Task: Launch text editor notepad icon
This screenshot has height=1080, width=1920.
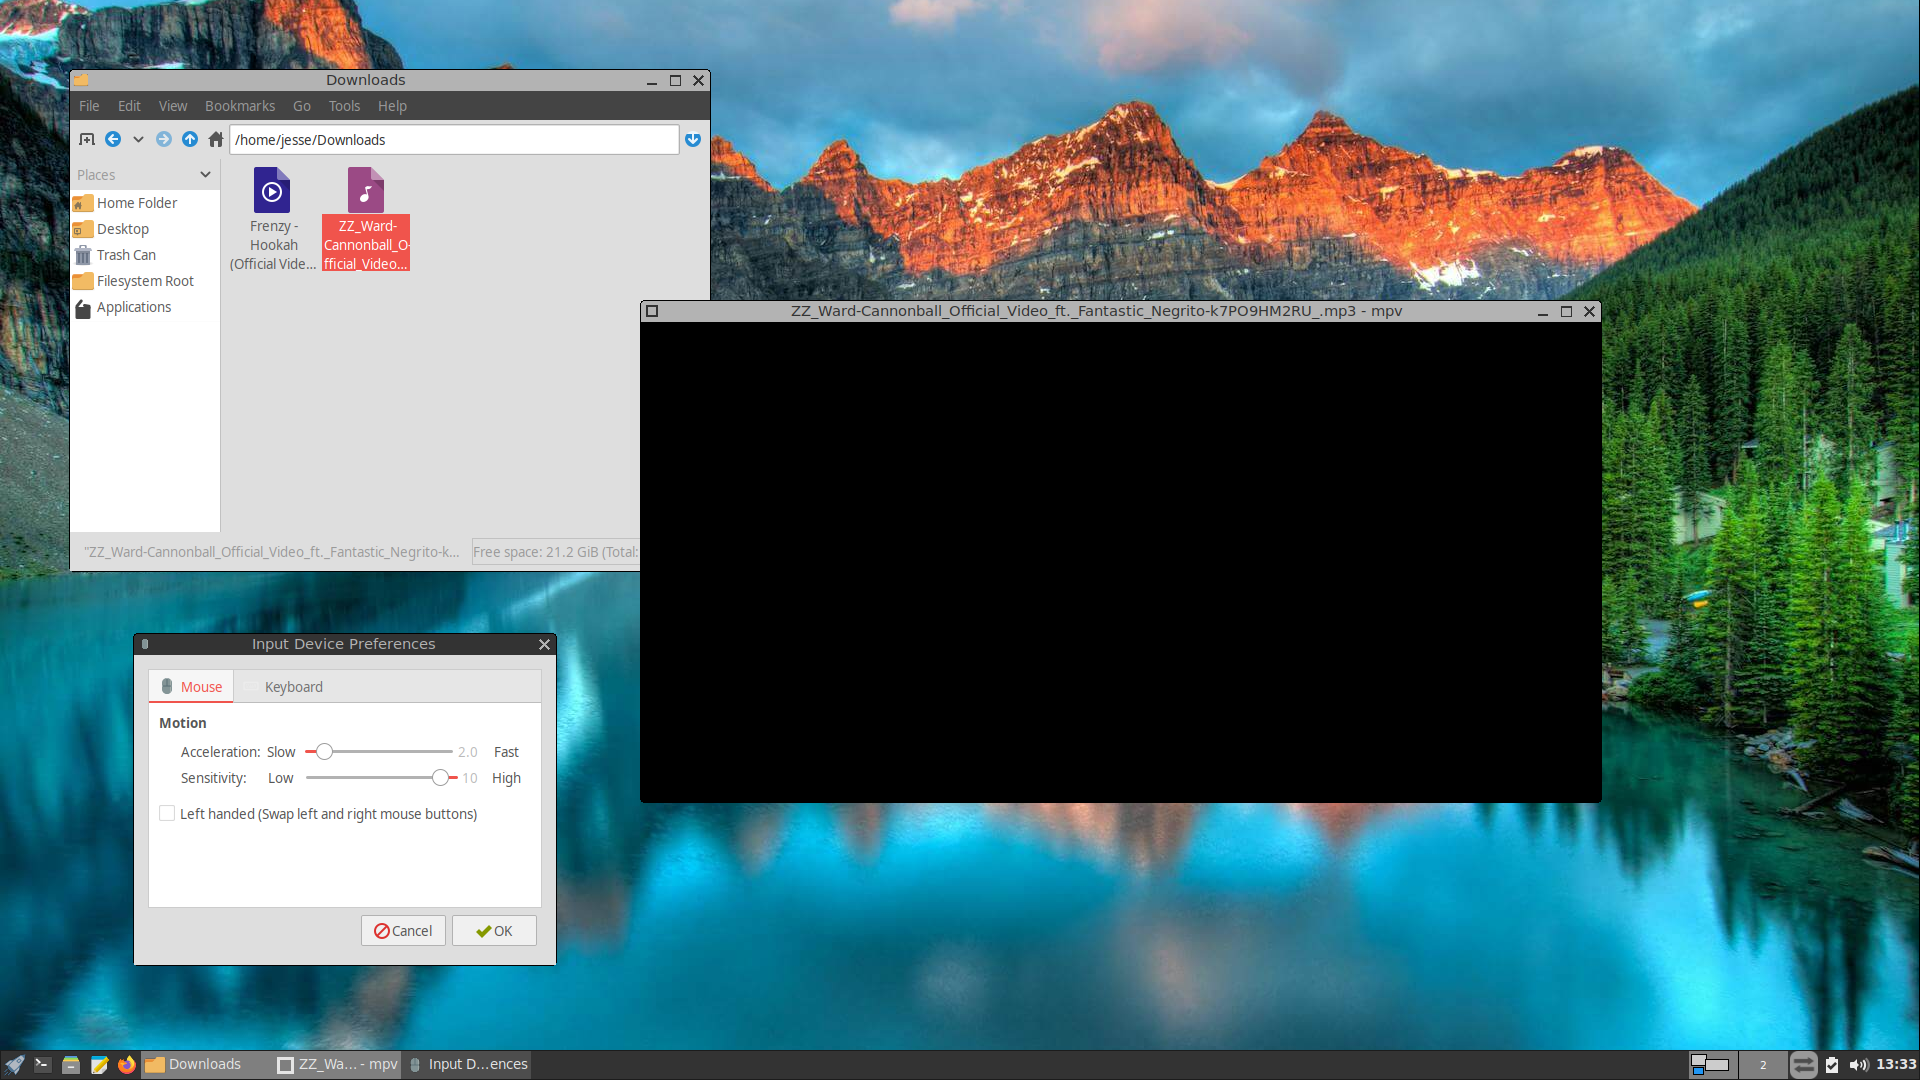Action: tap(99, 1065)
